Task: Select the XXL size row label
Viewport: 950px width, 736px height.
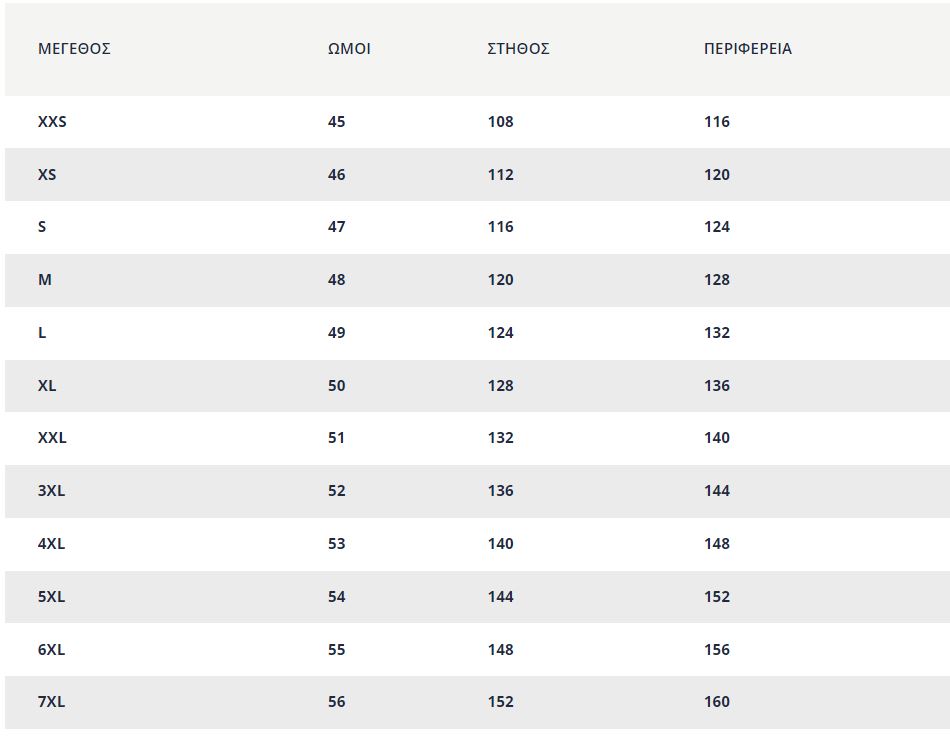Action: coord(52,437)
